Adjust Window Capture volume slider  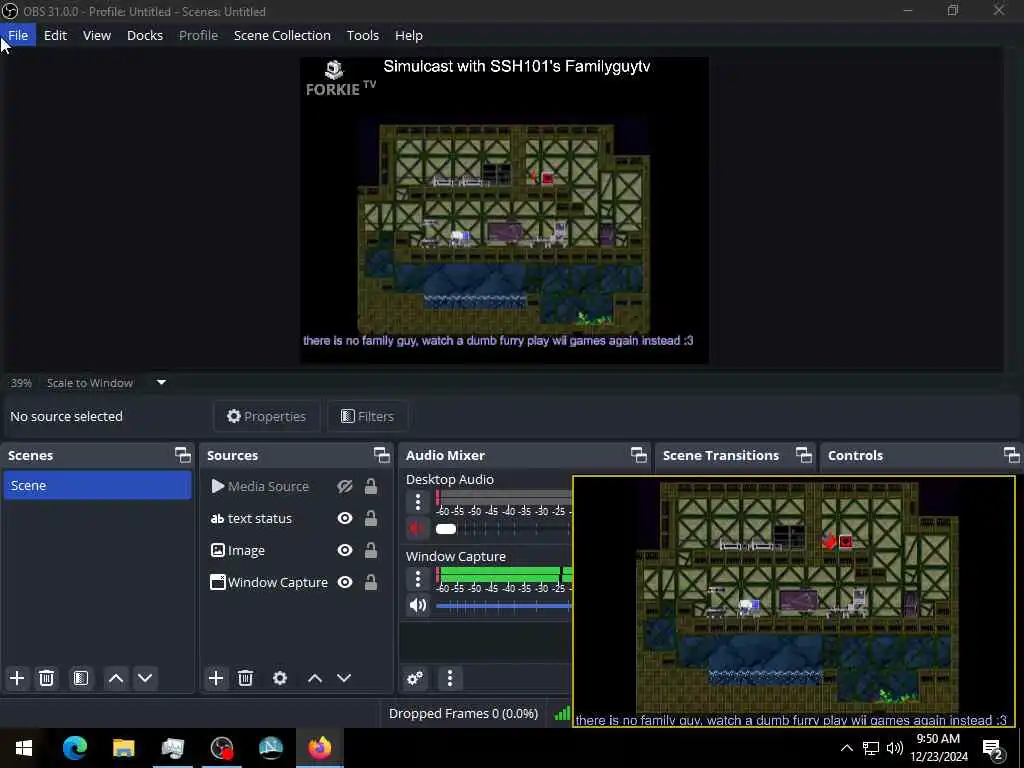pos(504,606)
